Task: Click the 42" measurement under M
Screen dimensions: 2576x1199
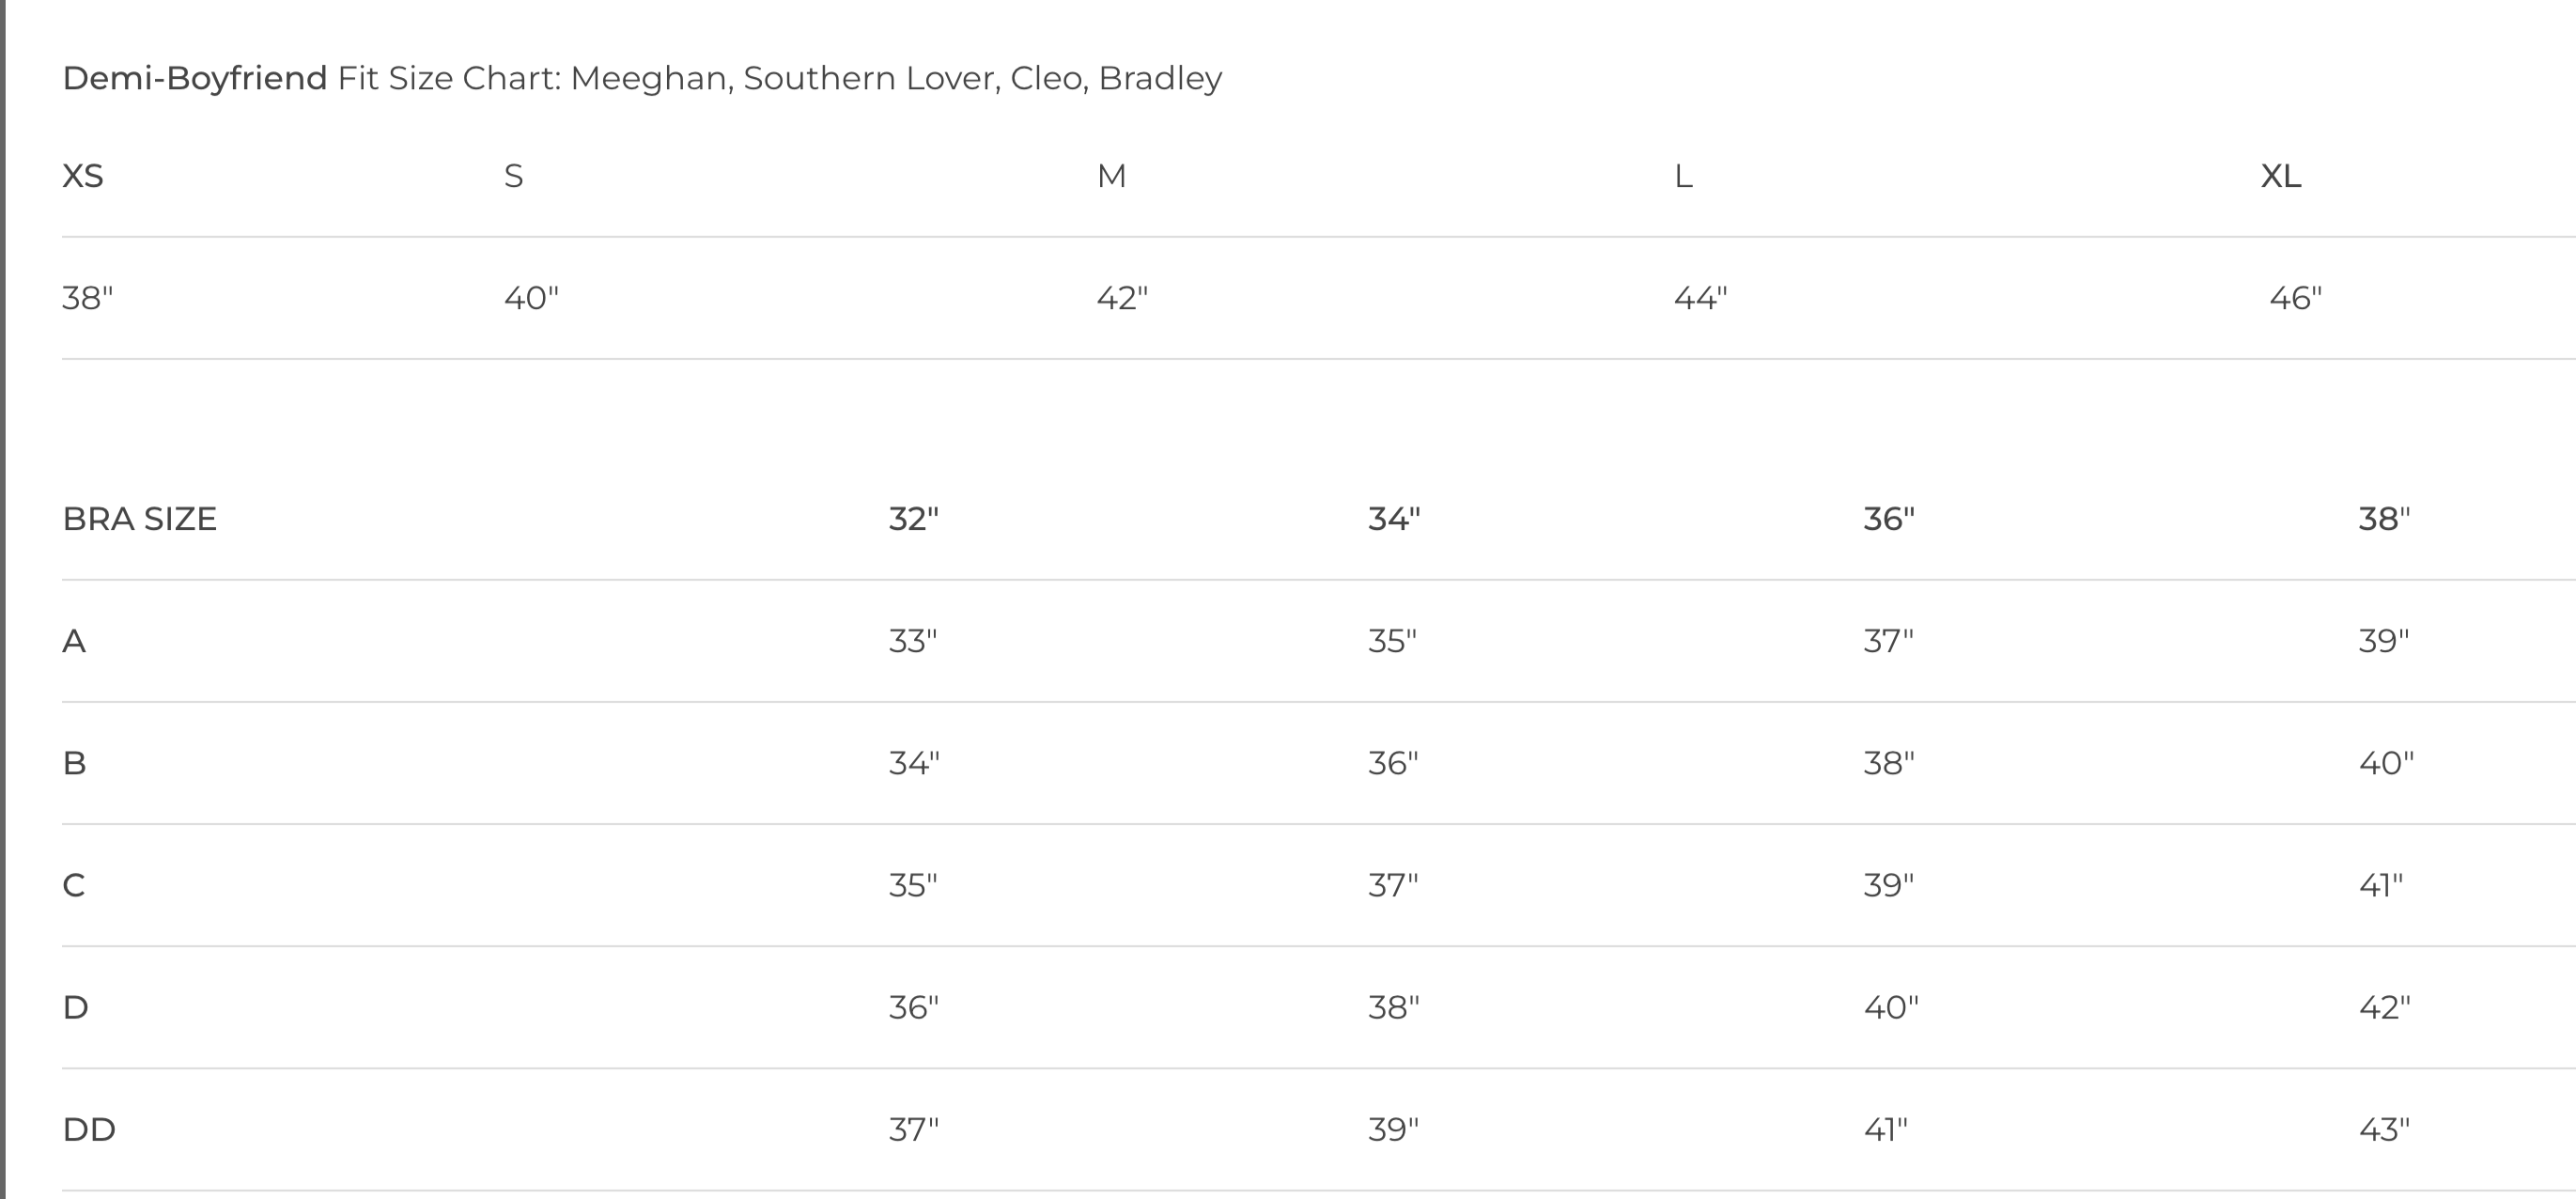Action: coord(1122,298)
